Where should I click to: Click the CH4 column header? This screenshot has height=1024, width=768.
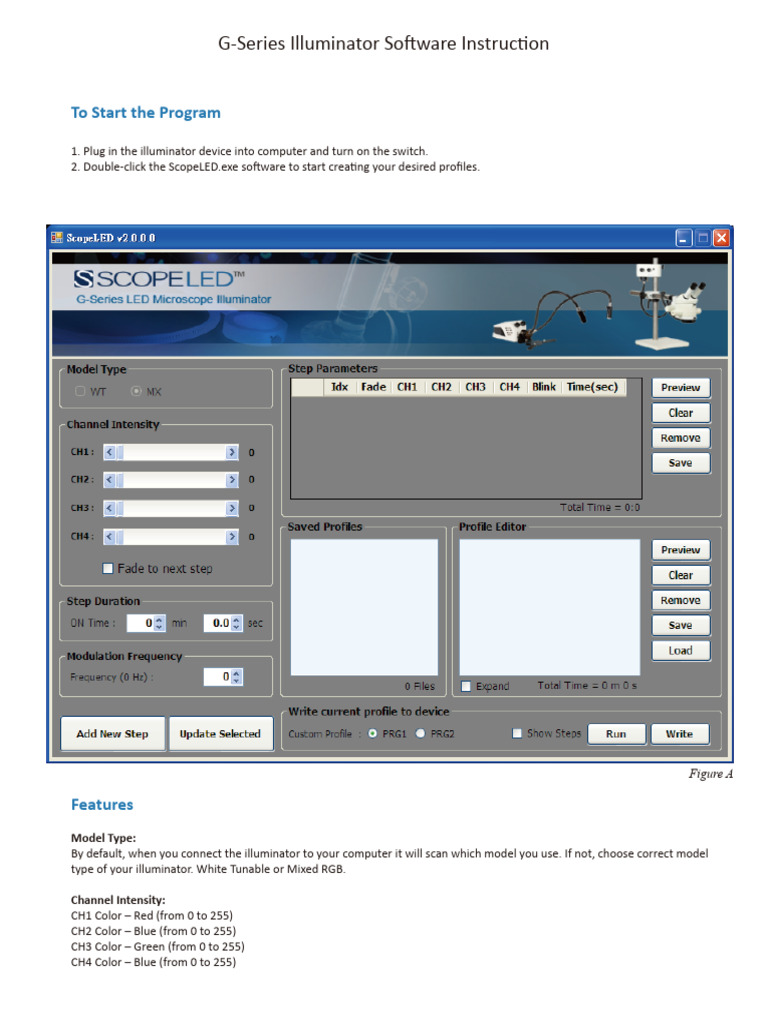[509, 387]
